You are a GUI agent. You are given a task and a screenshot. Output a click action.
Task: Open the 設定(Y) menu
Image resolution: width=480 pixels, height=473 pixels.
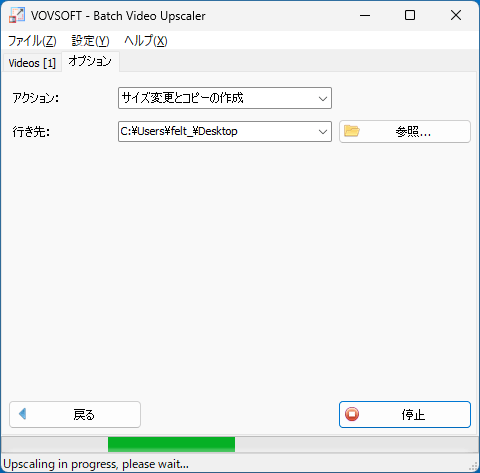click(90, 41)
